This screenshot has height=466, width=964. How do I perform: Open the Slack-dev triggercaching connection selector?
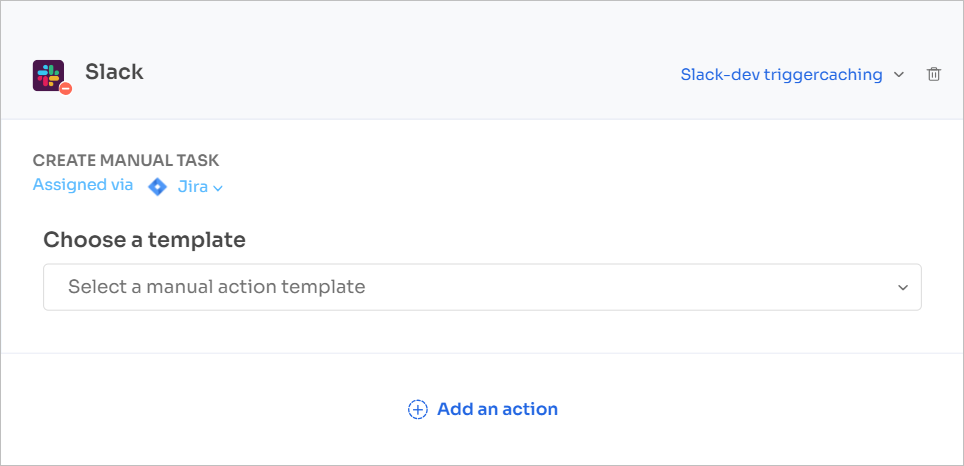tap(781, 75)
